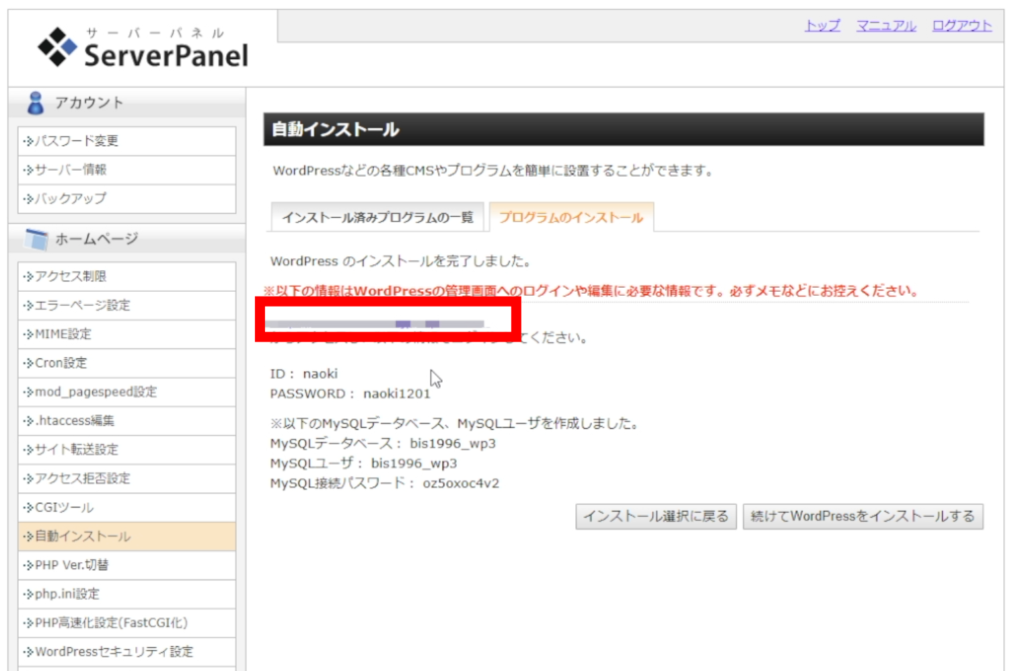Open php.ini設定 menu item
1024x671 pixels.
[x=127, y=593]
